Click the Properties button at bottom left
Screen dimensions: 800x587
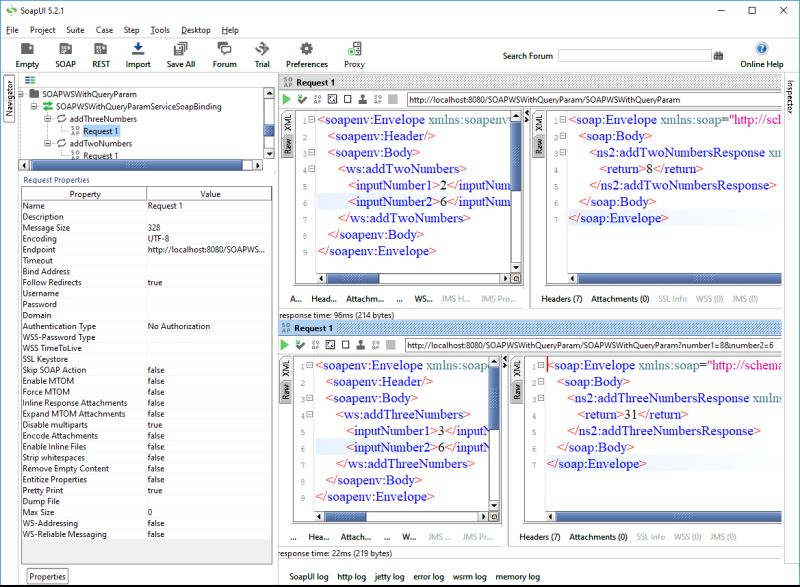point(47,577)
